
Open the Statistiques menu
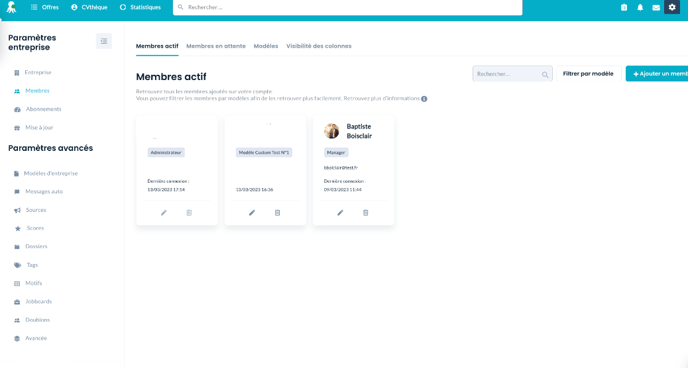pyautogui.click(x=140, y=7)
